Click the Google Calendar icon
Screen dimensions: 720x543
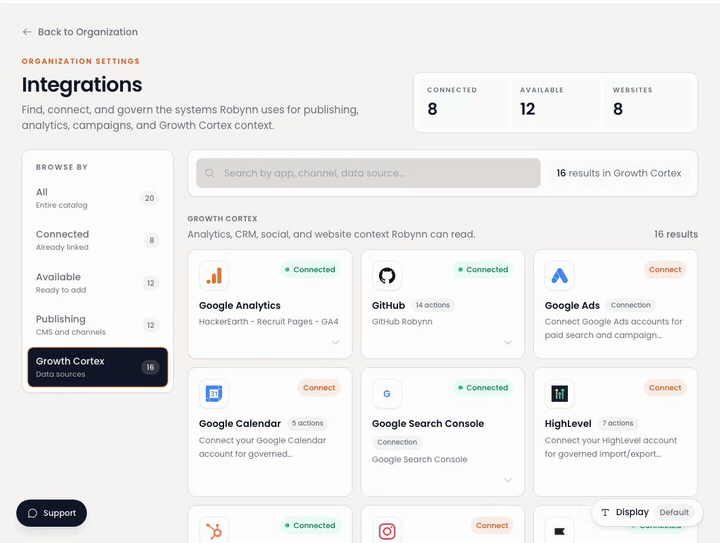pos(214,394)
